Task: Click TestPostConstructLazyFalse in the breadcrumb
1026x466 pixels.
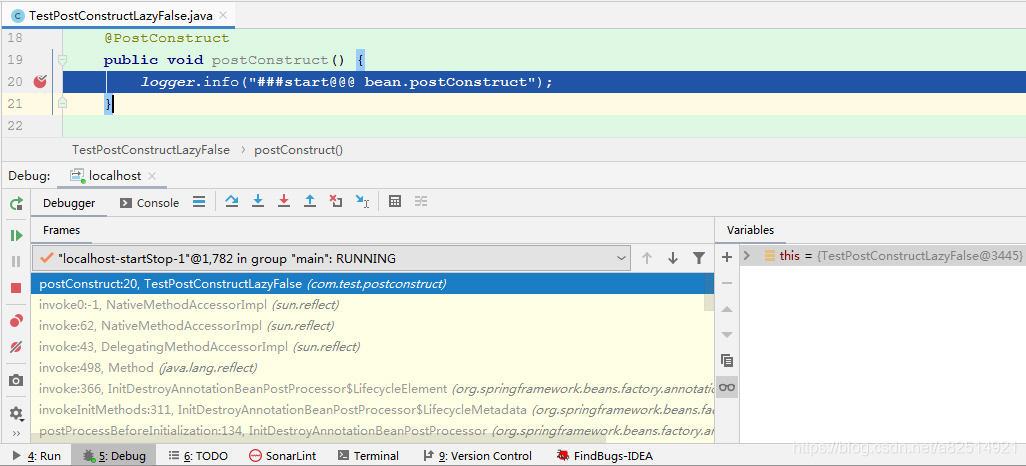Action: [x=151, y=150]
